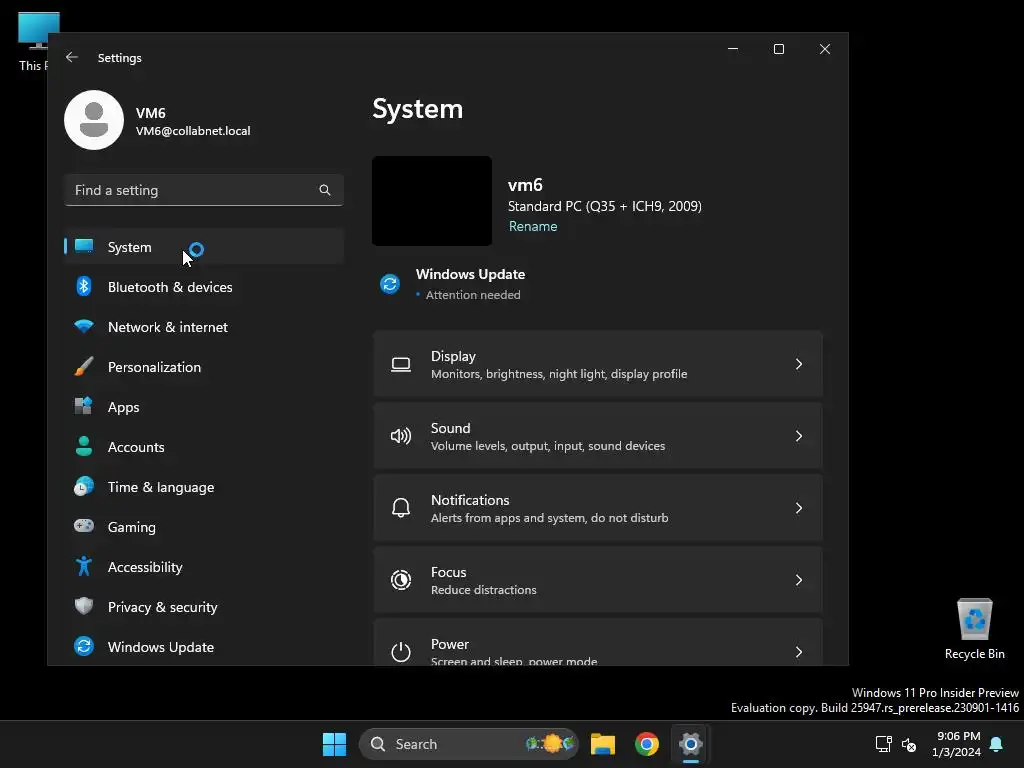Screen dimensions: 1024x768
Task: Click the Focus circular icon
Action: click(x=401, y=580)
